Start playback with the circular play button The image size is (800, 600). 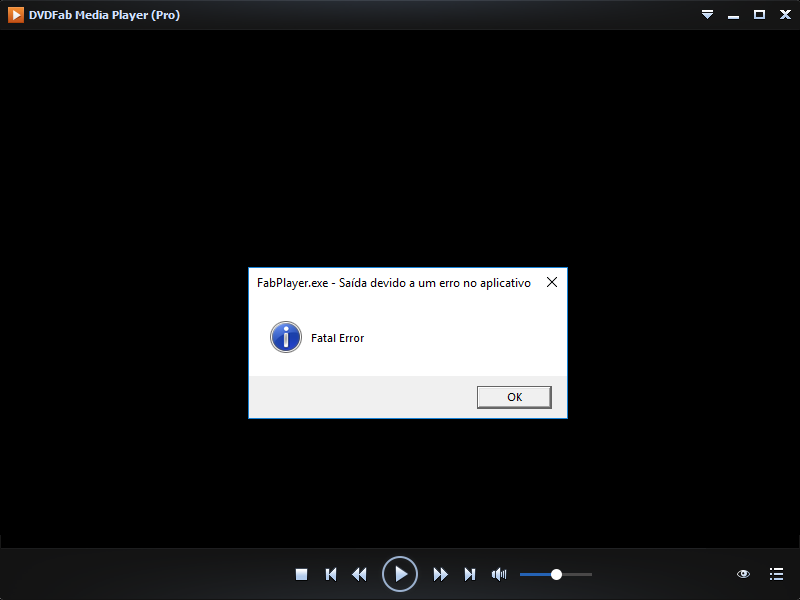pos(400,574)
